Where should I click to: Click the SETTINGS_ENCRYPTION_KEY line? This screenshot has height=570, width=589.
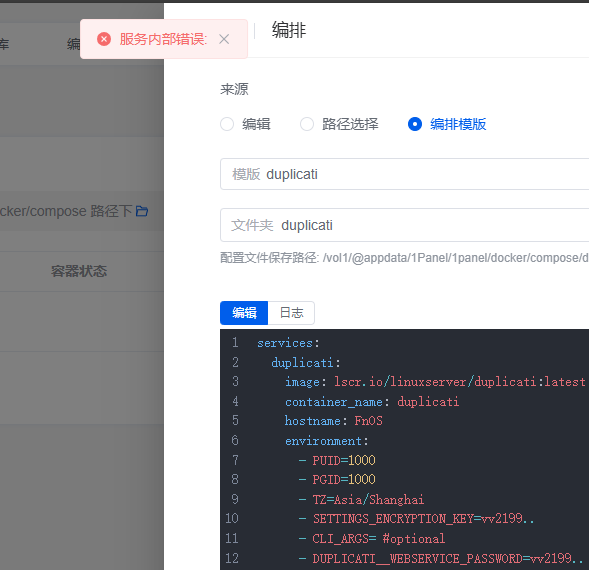[417, 519]
